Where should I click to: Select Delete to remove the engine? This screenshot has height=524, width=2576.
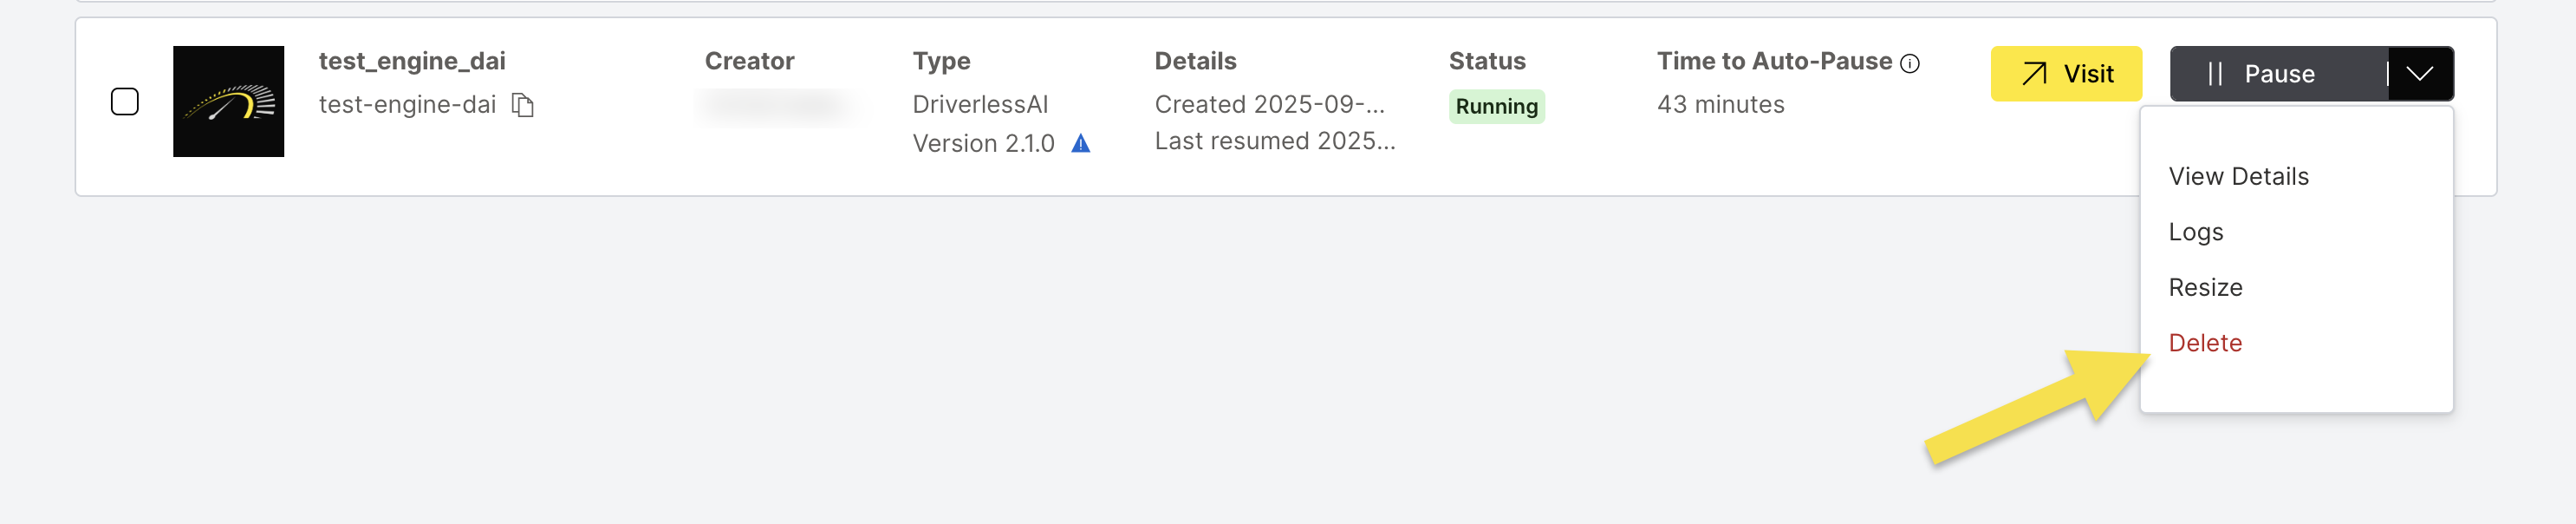tap(2206, 342)
